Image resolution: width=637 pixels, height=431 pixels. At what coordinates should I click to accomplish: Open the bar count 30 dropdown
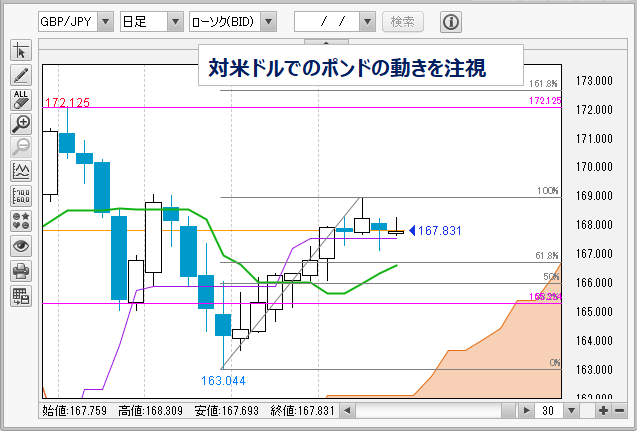[x=571, y=411]
